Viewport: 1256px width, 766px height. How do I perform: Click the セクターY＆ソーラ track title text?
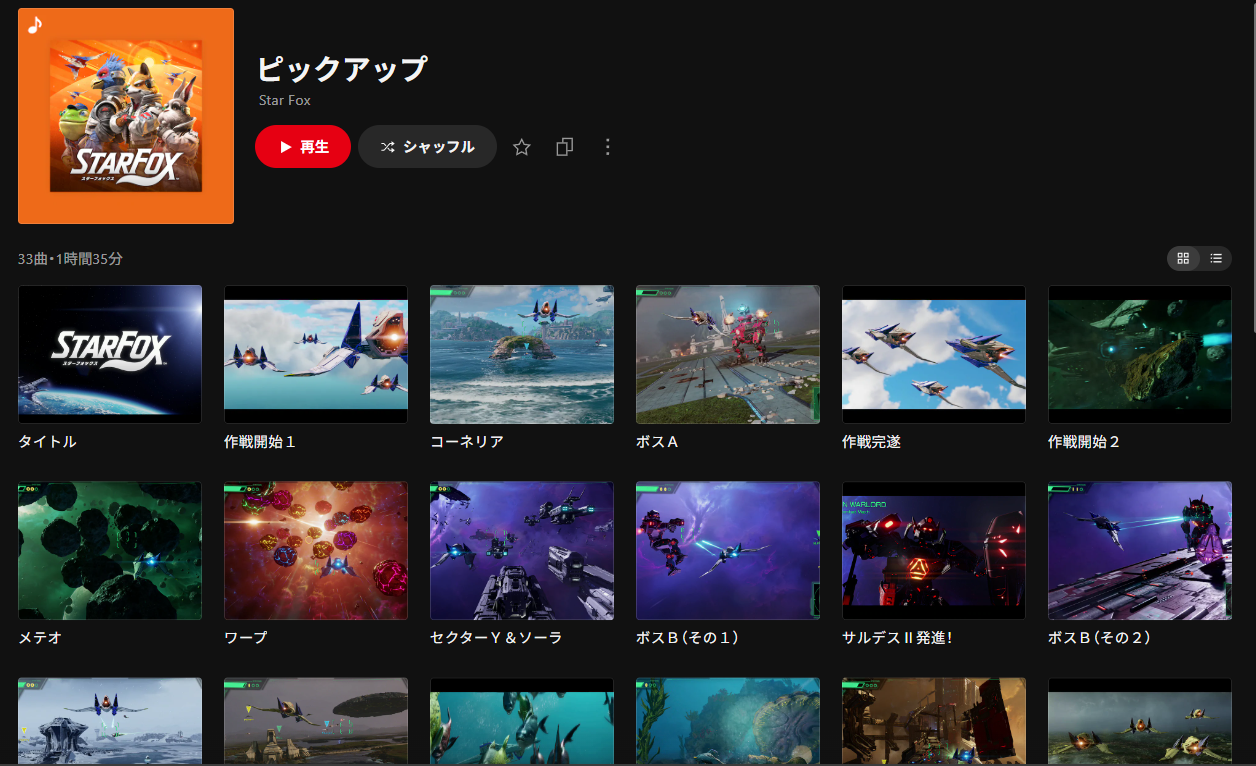(x=496, y=637)
